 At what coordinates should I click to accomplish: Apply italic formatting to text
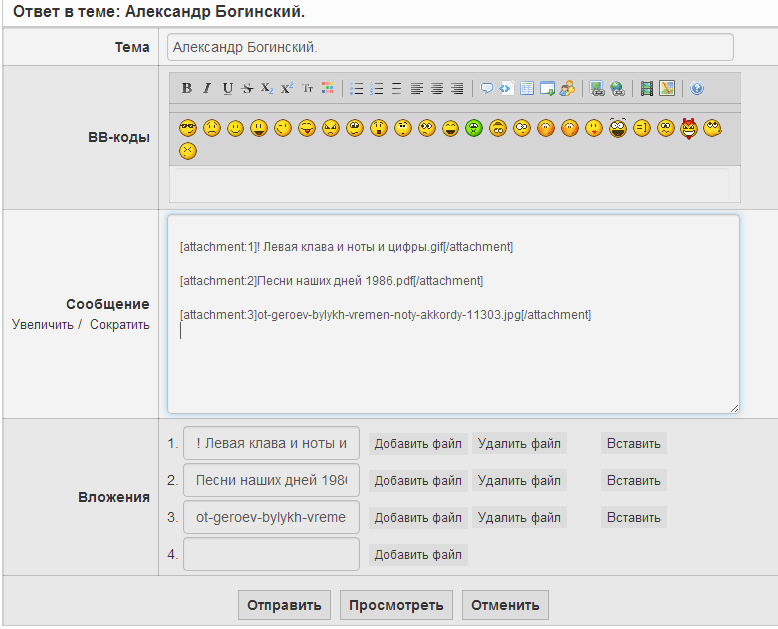[207, 88]
